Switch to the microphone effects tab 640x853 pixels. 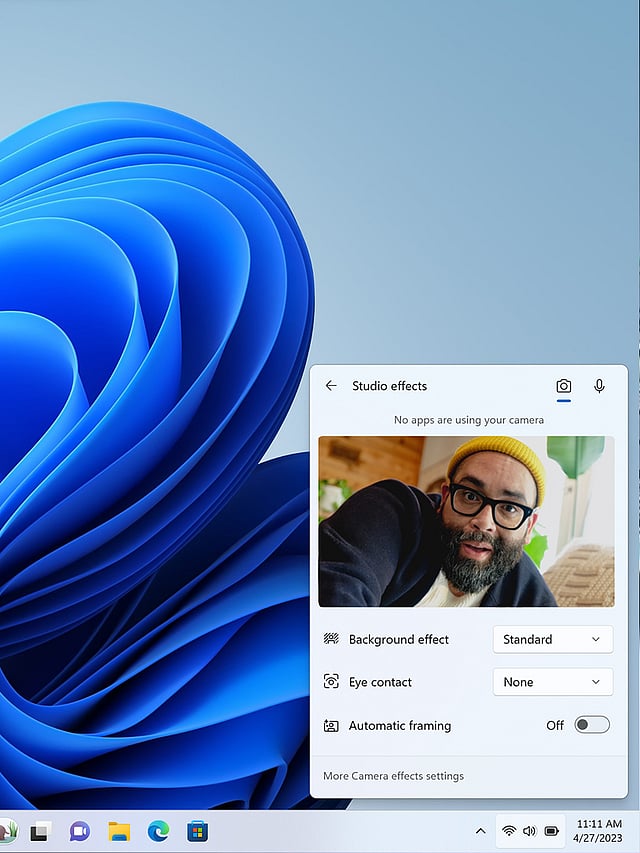[599, 386]
